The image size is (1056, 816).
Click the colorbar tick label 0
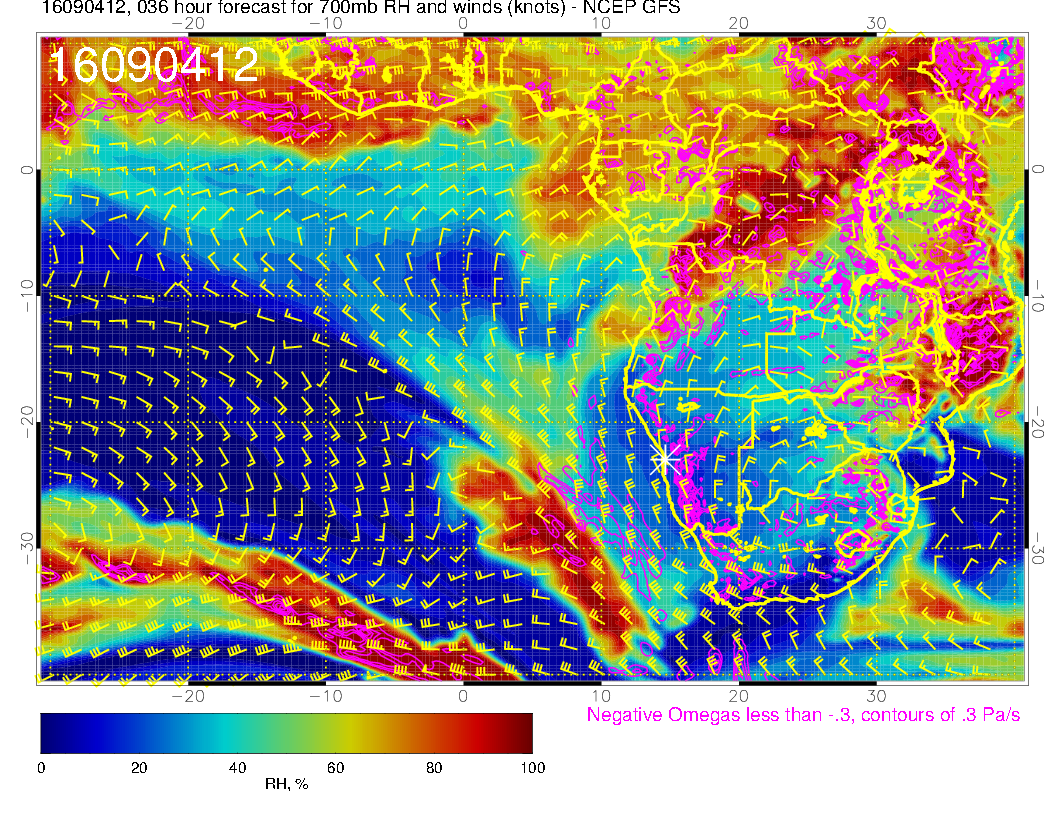click(41, 767)
